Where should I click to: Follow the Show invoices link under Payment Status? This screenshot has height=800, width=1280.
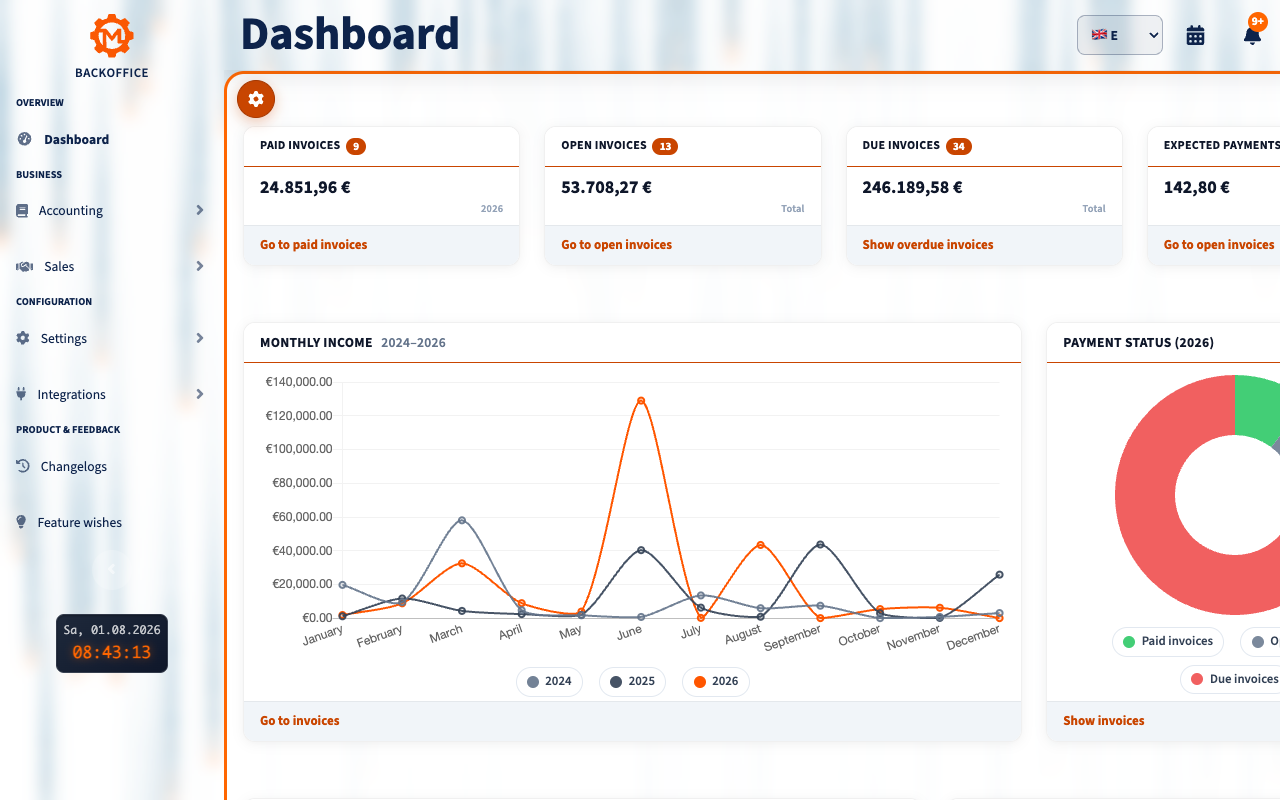click(1104, 721)
